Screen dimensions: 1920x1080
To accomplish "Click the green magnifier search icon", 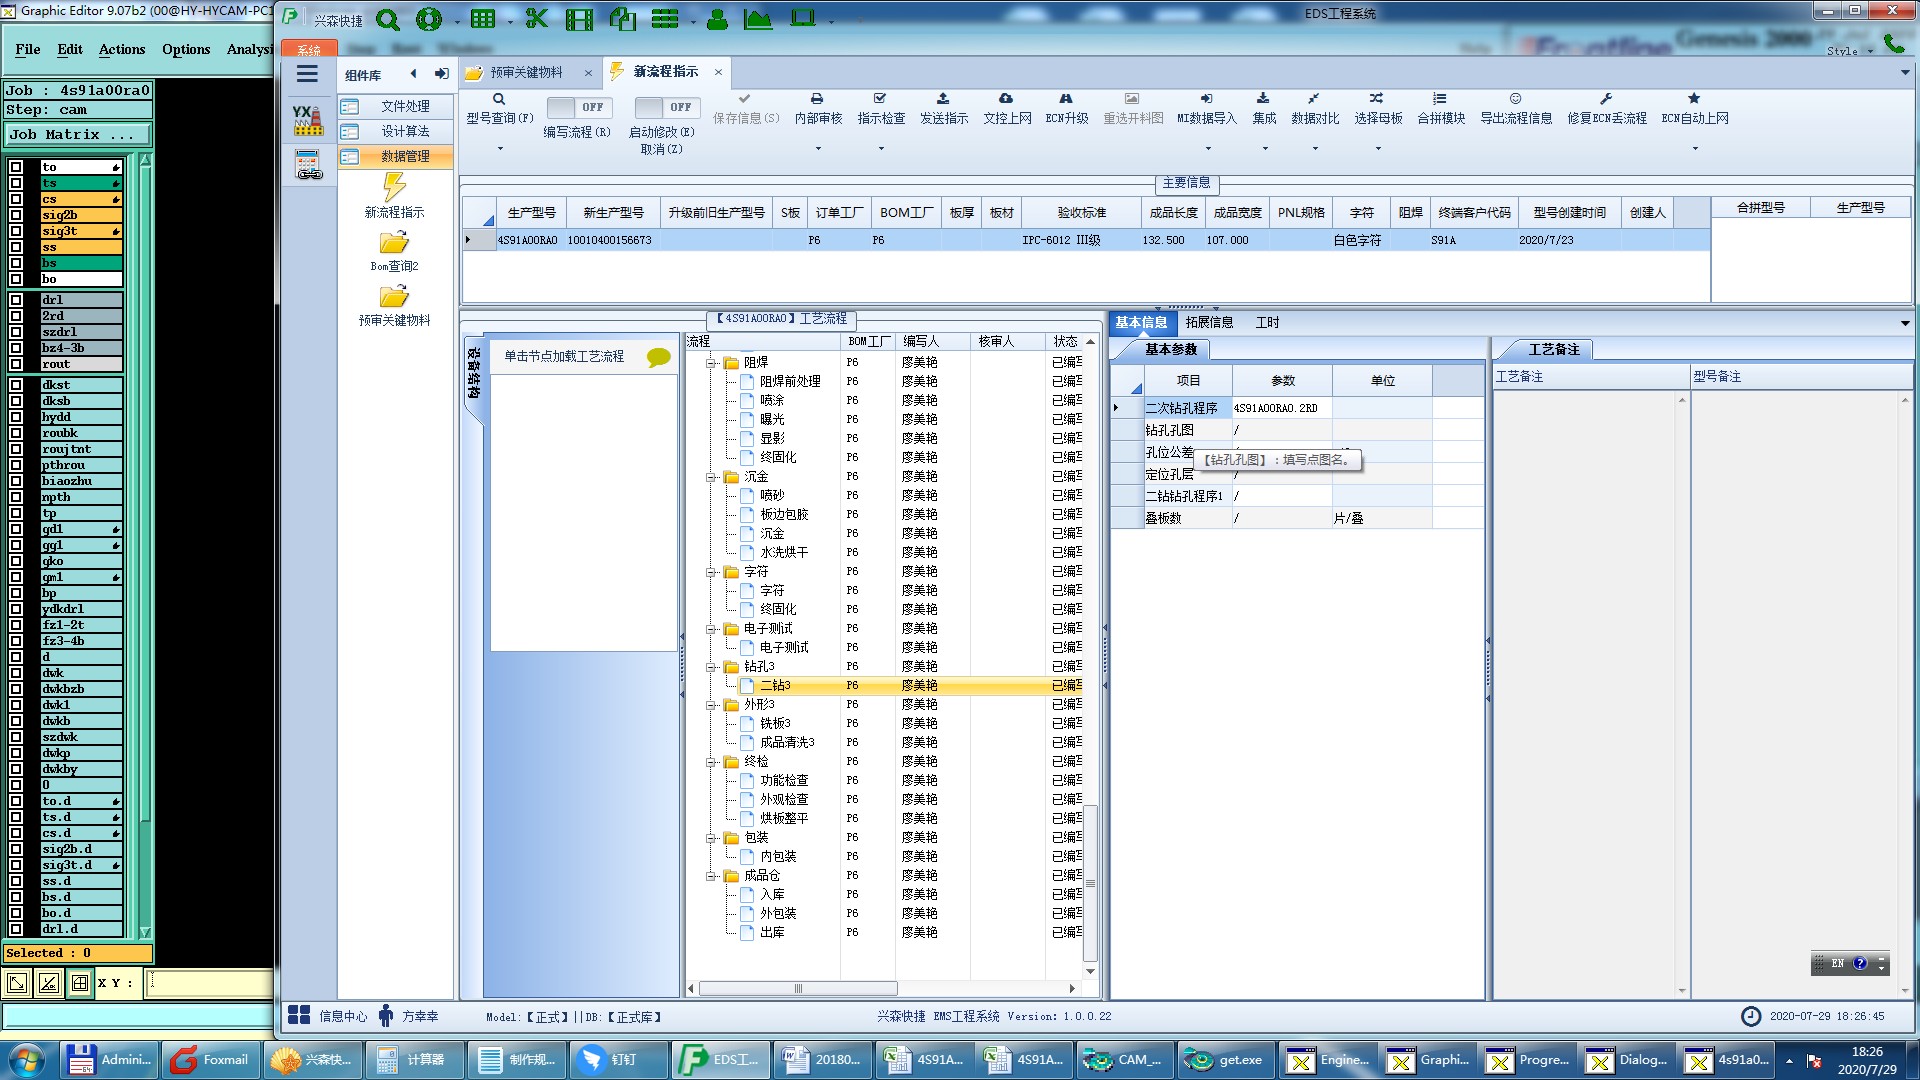I will [x=388, y=19].
